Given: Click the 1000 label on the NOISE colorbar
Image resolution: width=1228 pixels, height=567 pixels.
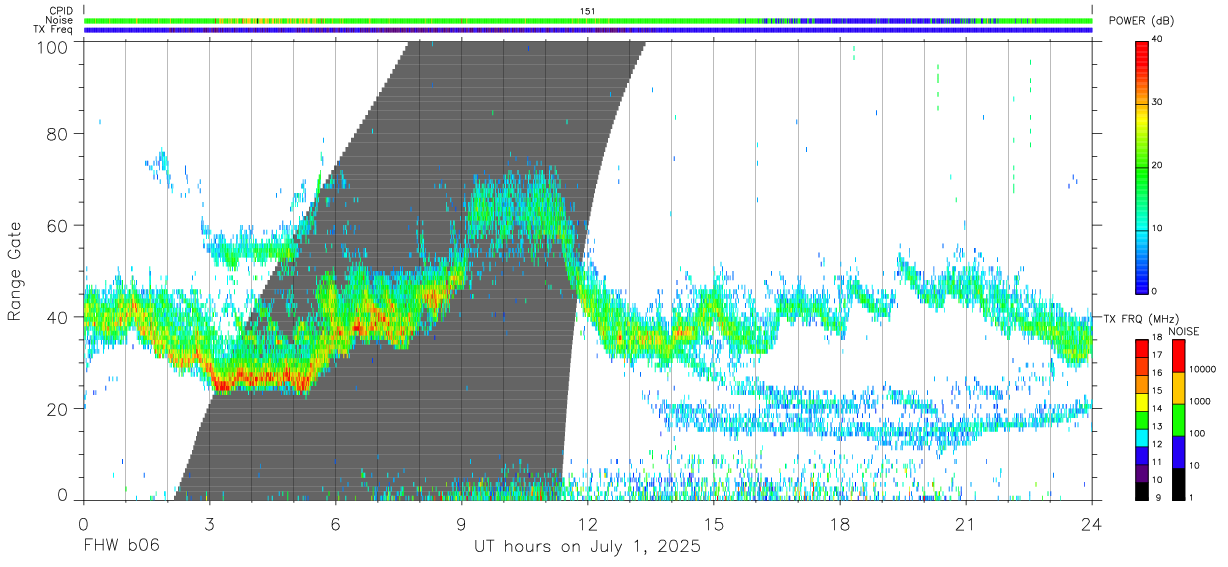Looking at the screenshot, I should (1200, 402).
